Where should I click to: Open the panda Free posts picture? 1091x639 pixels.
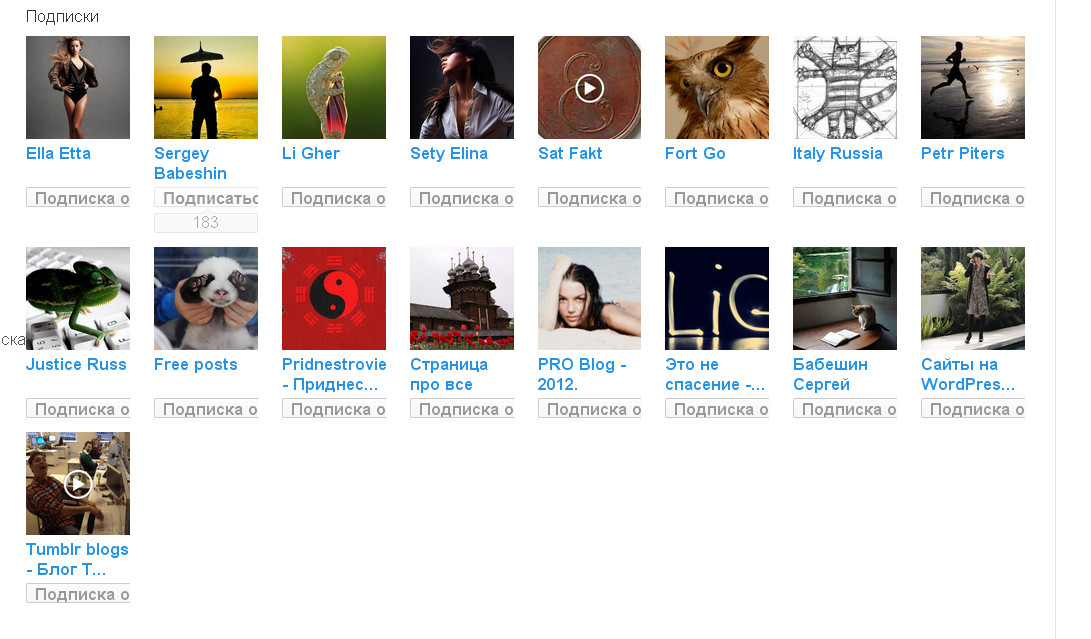[206, 299]
